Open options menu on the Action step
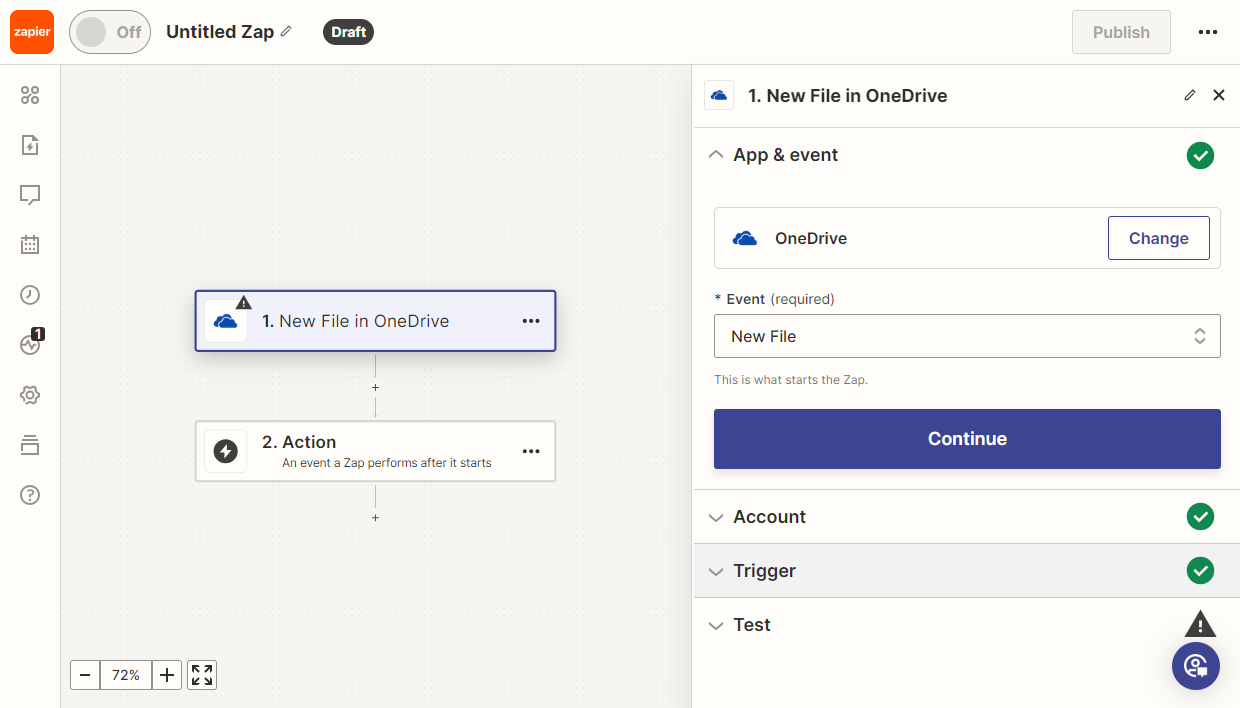Screen dimensions: 1240x708 (531, 452)
